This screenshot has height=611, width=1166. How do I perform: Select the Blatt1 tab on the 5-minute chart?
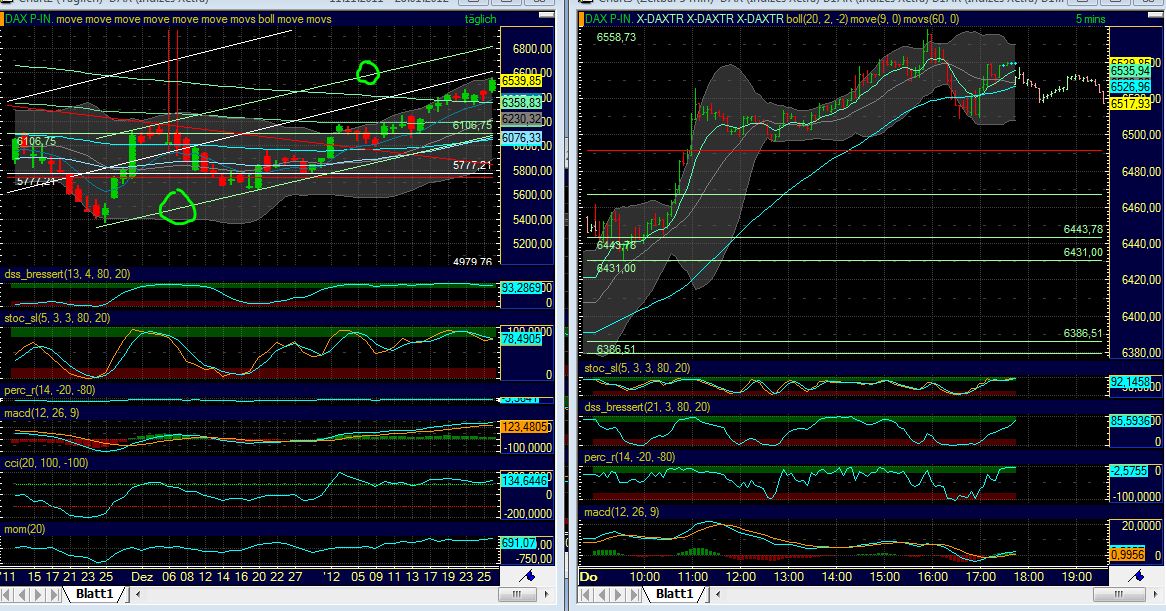coord(674,595)
